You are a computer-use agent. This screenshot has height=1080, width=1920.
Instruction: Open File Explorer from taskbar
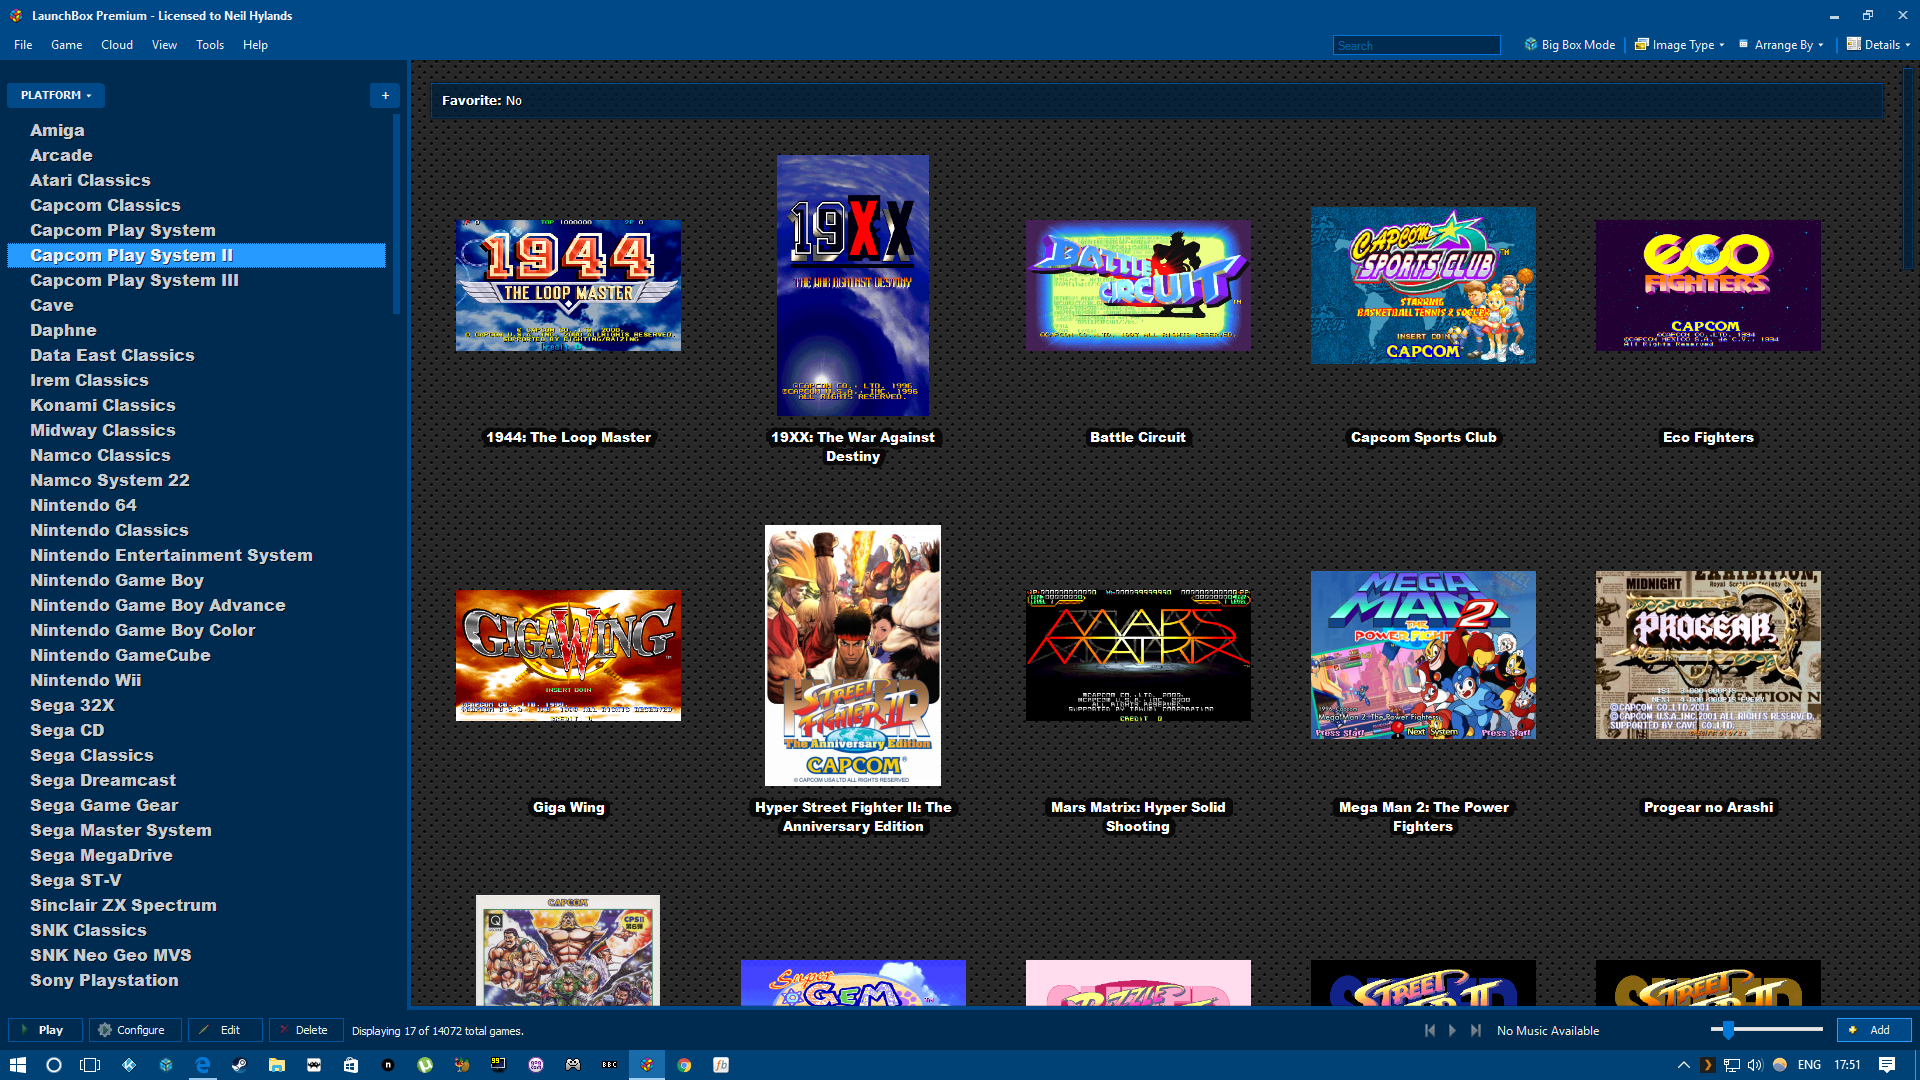click(277, 1065)
